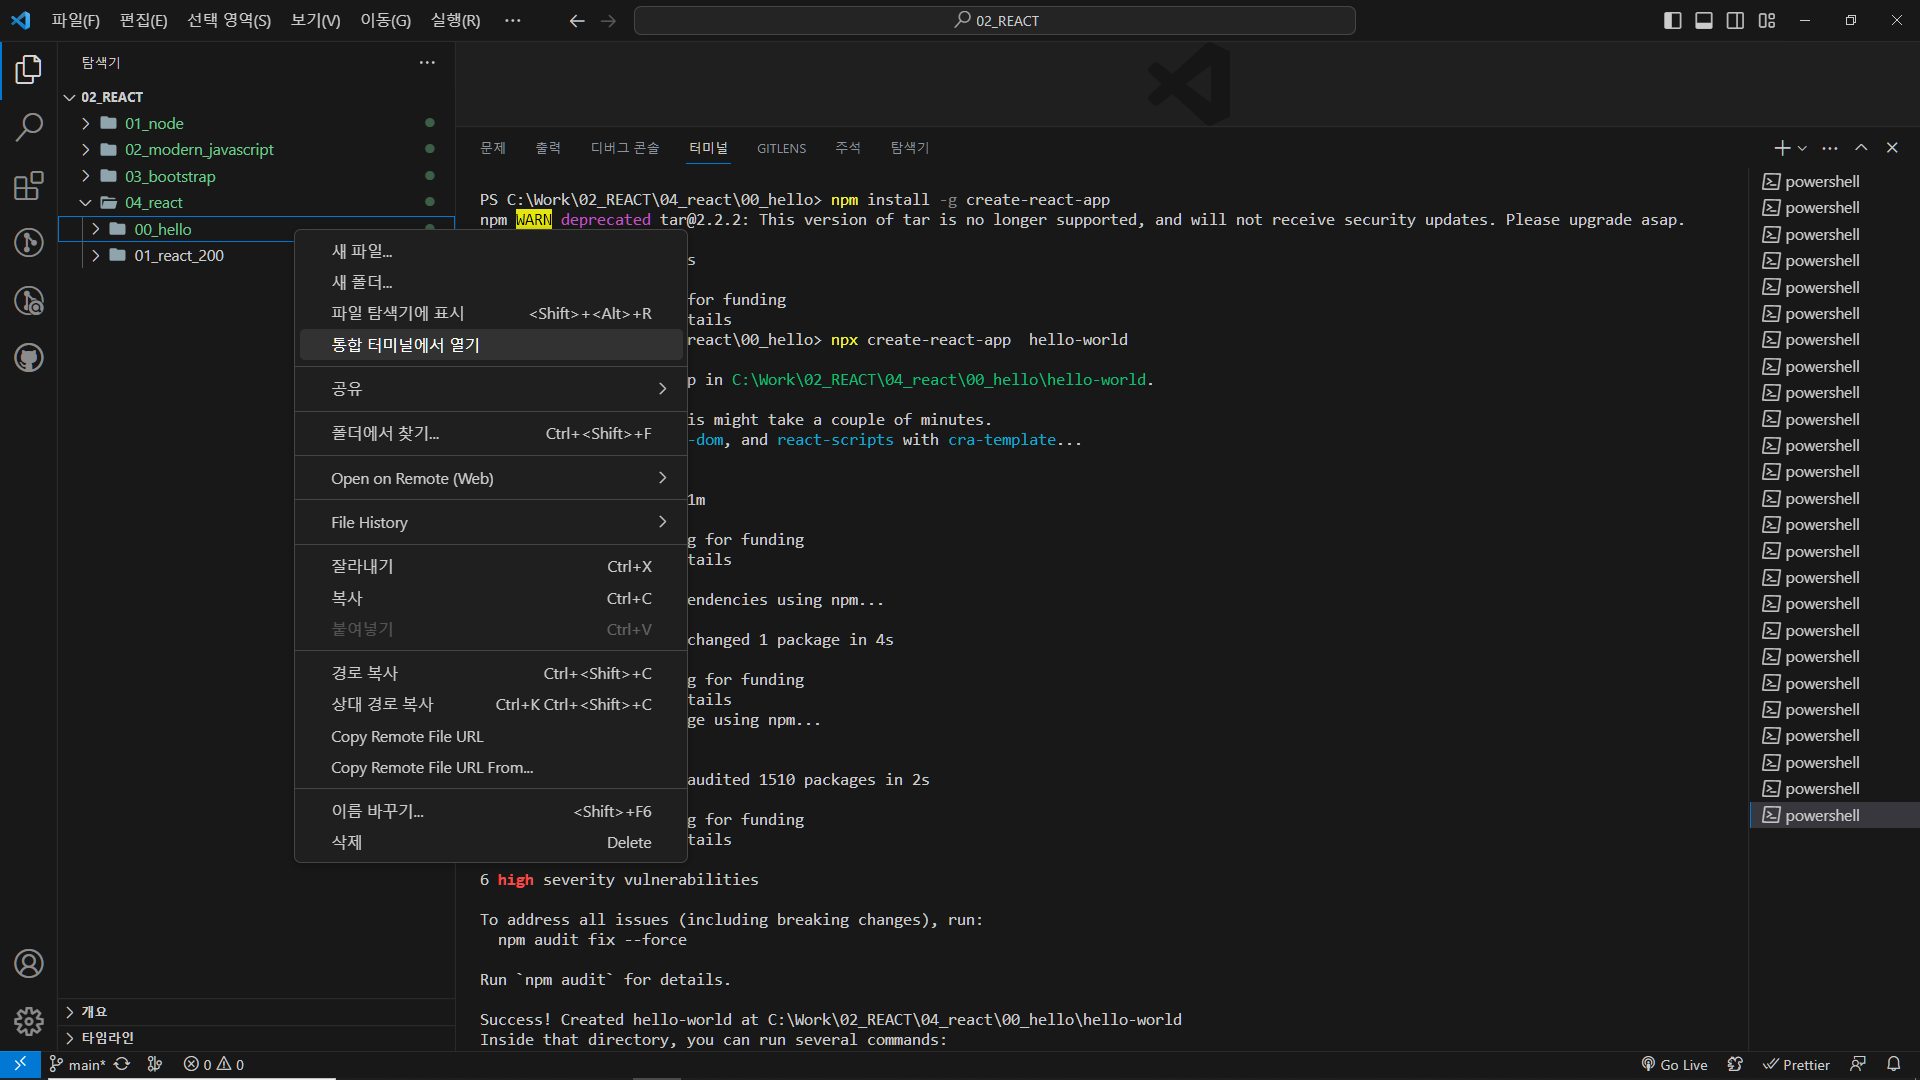This screenshot has height=1080, width=1920.
Task: Open the terminal launch profile dropdown arrow
Action: (1802, 148)
